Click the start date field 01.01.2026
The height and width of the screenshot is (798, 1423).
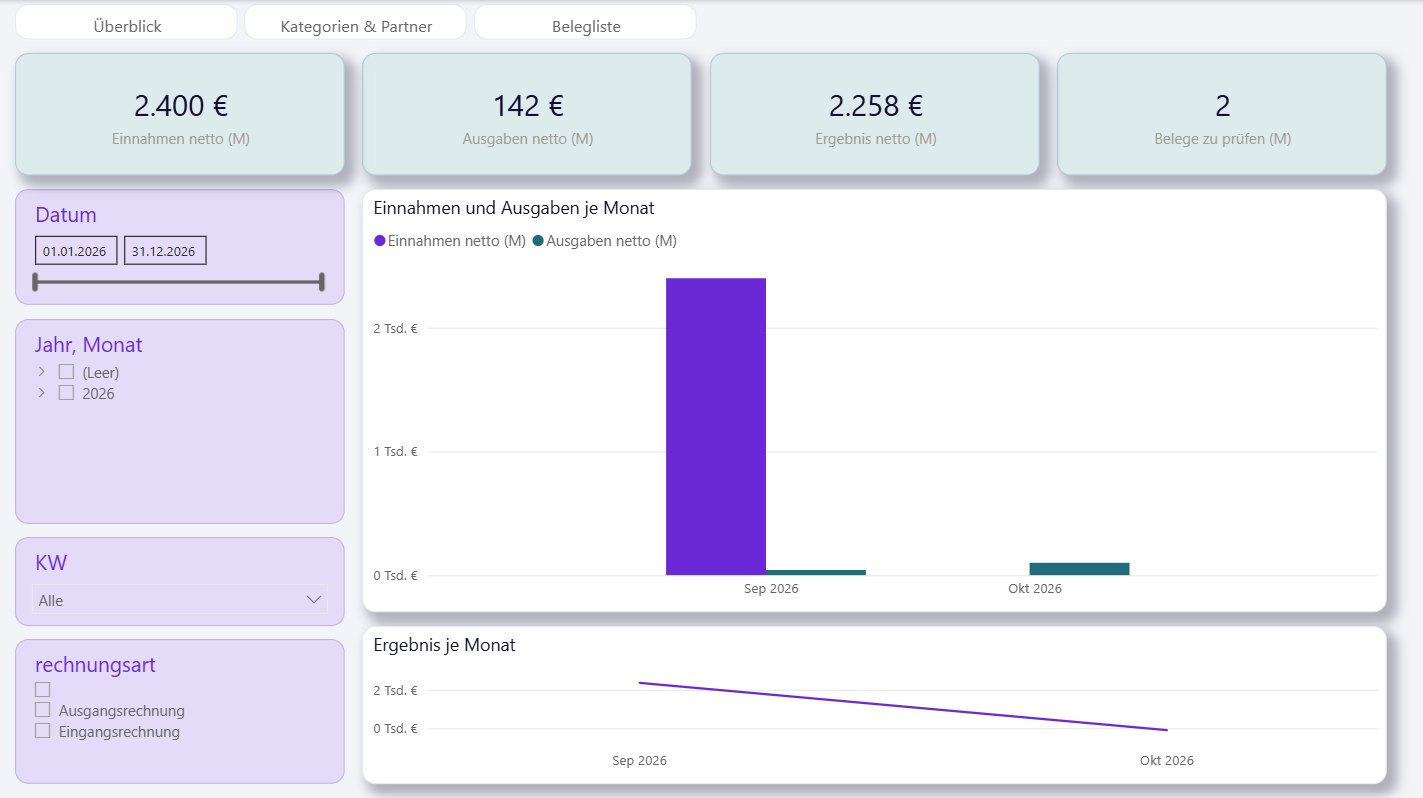(76, 251)
